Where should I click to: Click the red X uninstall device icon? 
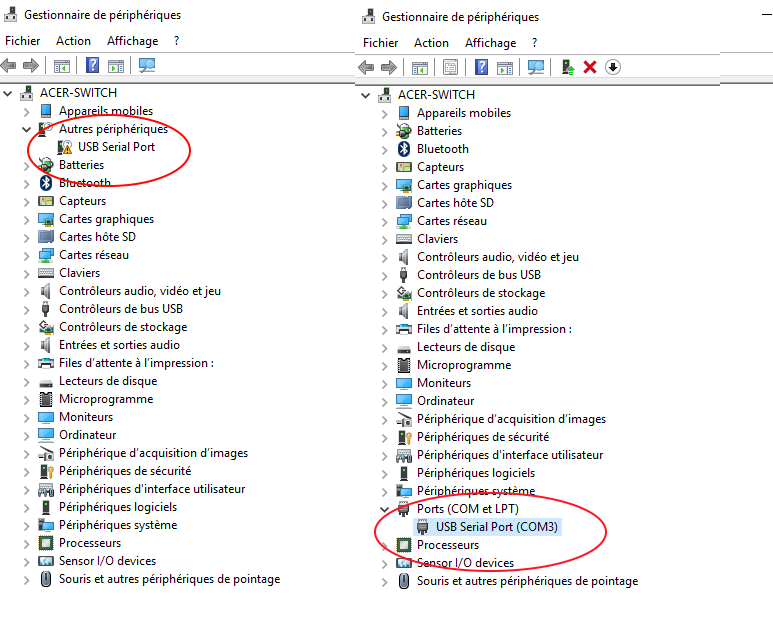click(590, 67)
